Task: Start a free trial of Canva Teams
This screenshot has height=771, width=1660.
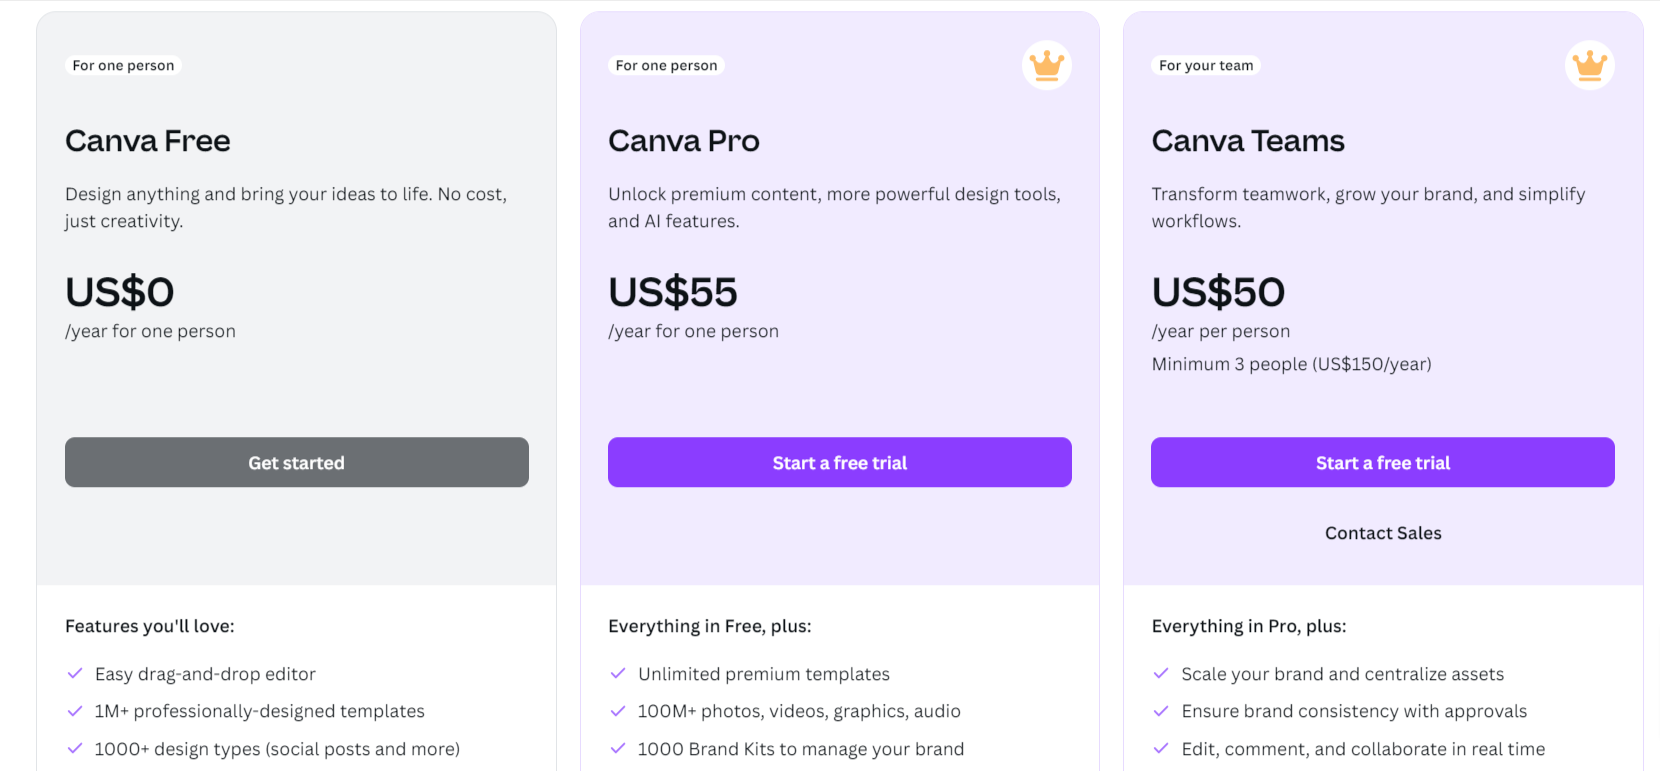Action: pyautogui.click(x=1383, y=462)
